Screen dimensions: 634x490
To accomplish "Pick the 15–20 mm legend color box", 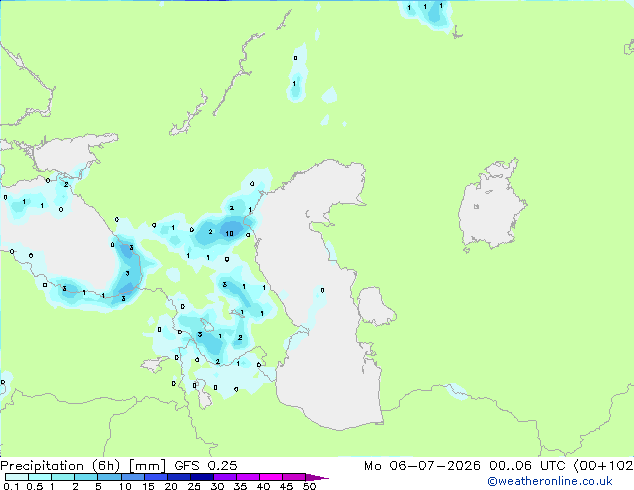I will coord(155,477).
